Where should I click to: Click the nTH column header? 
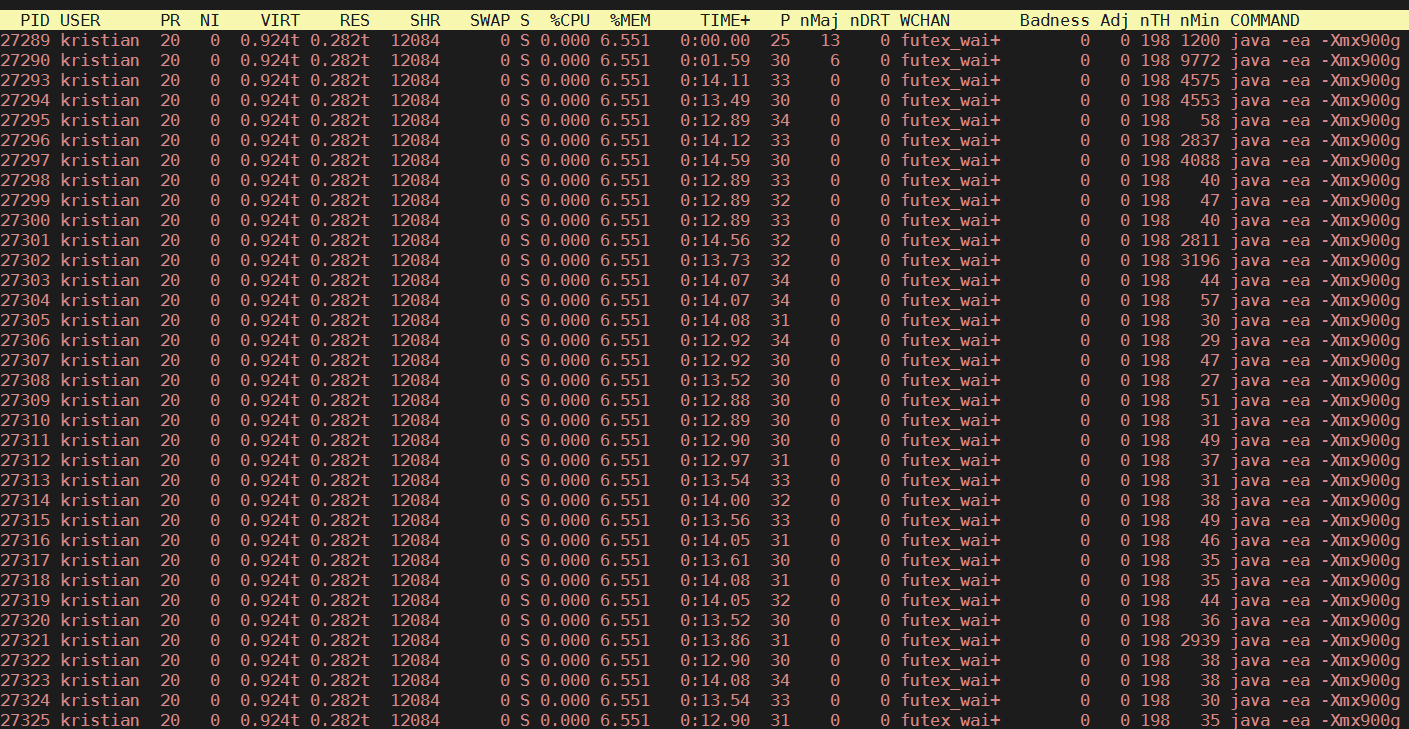tap(1155, 20)
